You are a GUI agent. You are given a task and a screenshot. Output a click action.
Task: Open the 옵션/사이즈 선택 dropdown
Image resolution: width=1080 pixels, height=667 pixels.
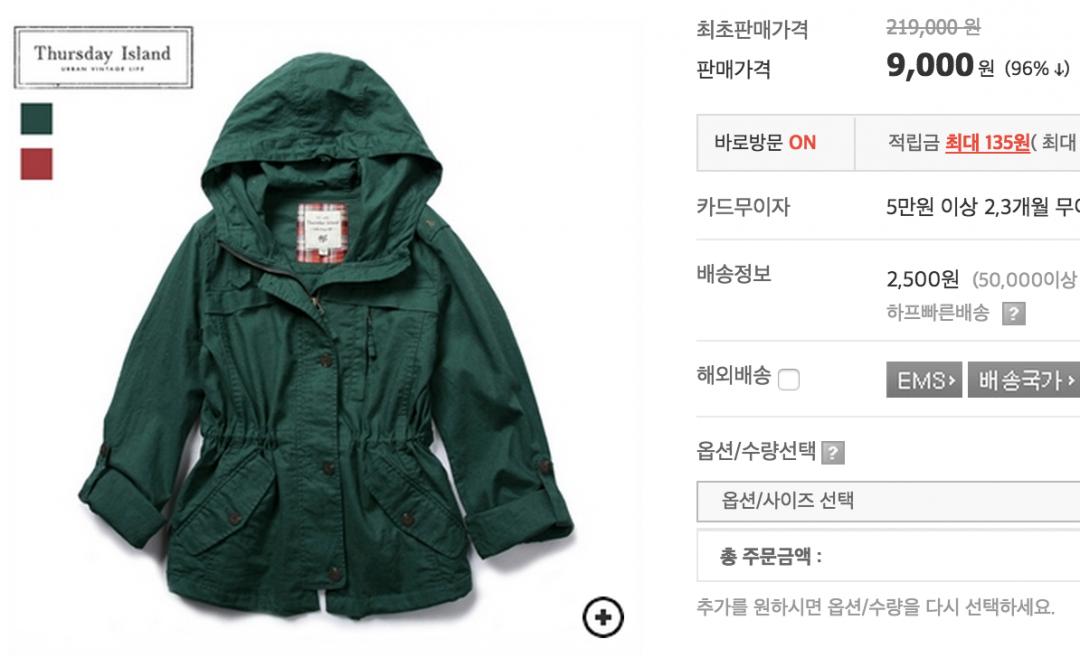coord(889,501)
